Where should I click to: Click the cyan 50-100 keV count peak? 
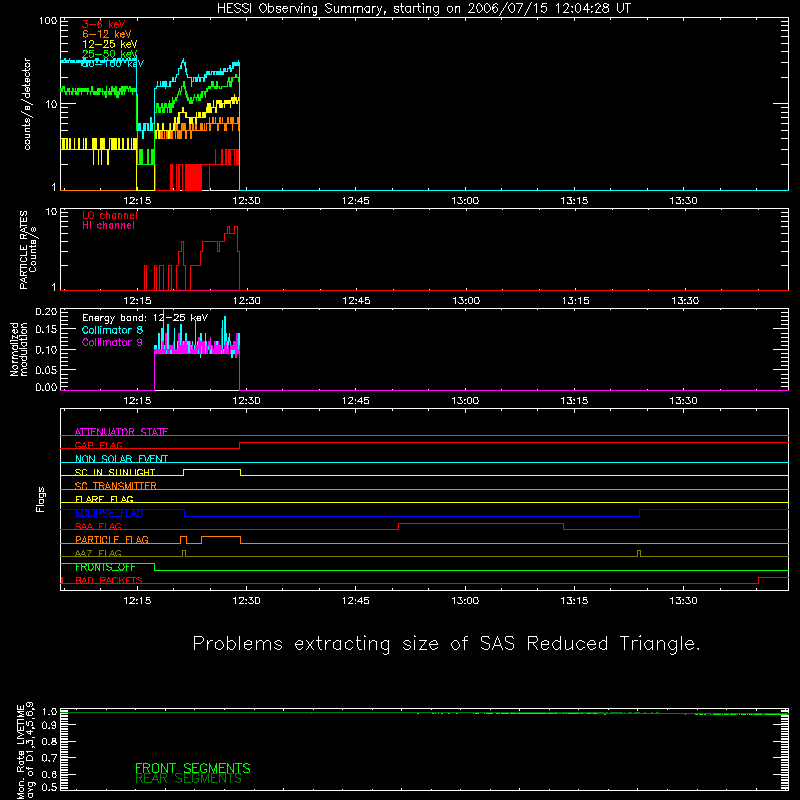184,62
